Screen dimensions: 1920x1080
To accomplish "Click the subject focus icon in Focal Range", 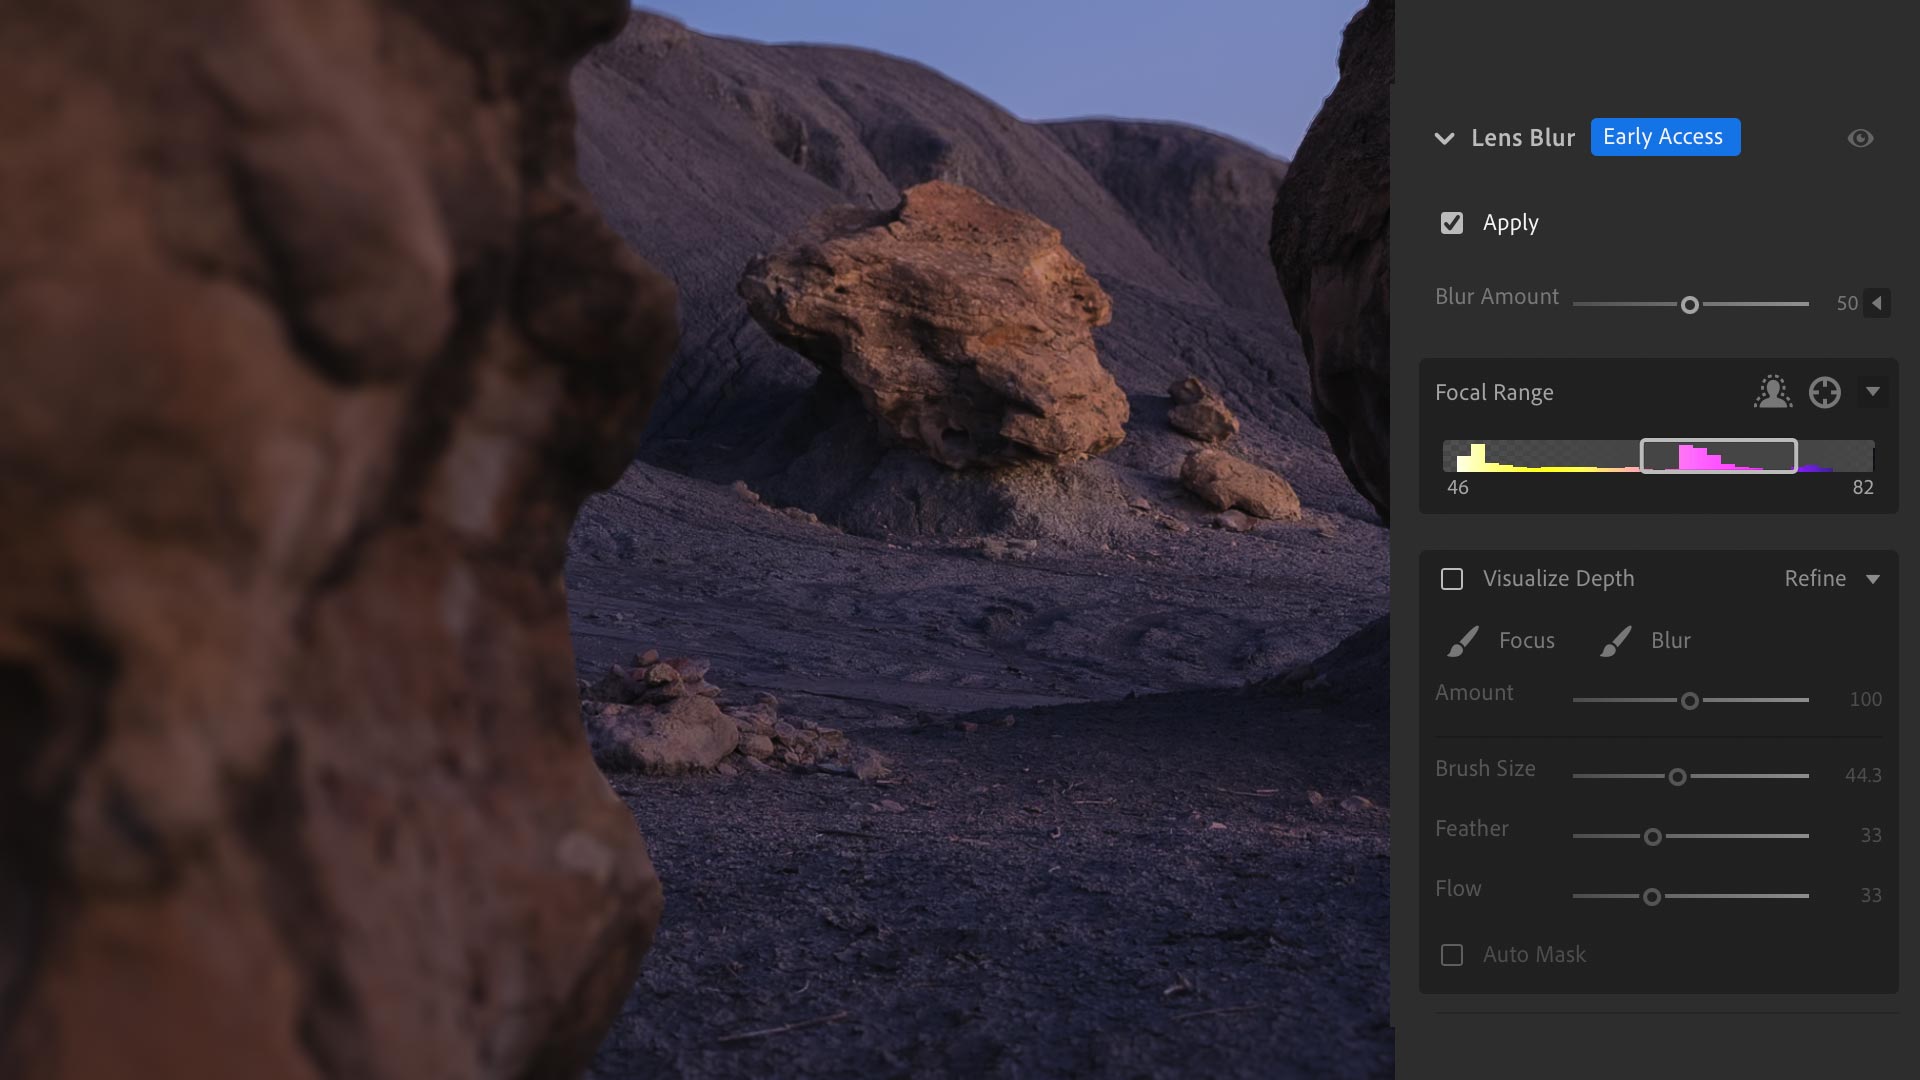I will click(1772, 392).
